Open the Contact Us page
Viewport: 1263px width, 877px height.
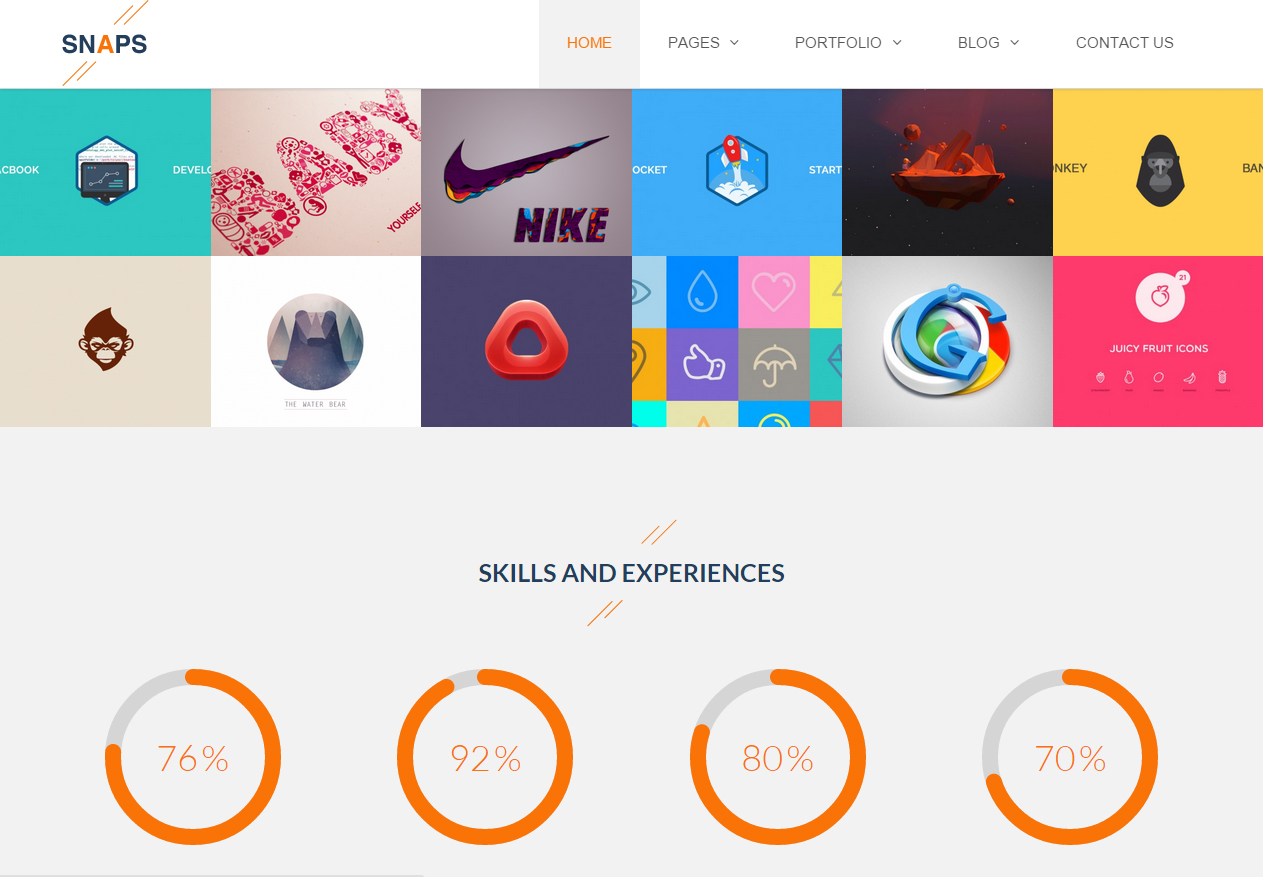pyautogui.click(x=1124, y=43)
